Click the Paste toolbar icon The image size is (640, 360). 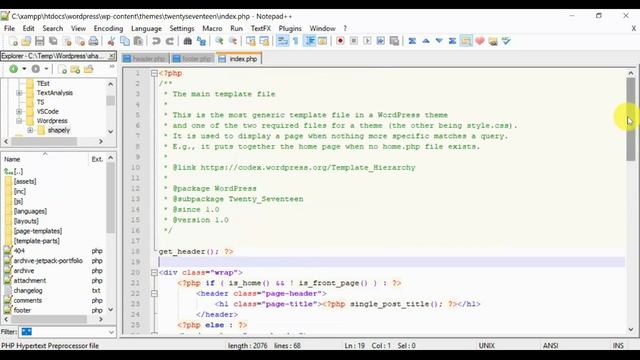[x=138, y=41]
